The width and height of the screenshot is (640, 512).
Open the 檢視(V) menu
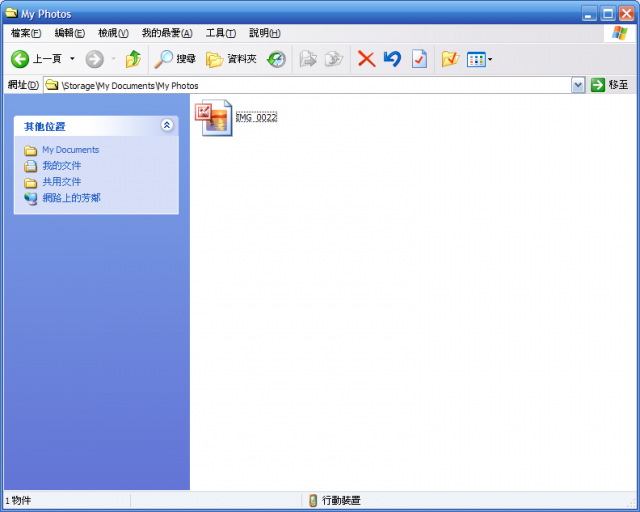[x=113, y=33]
